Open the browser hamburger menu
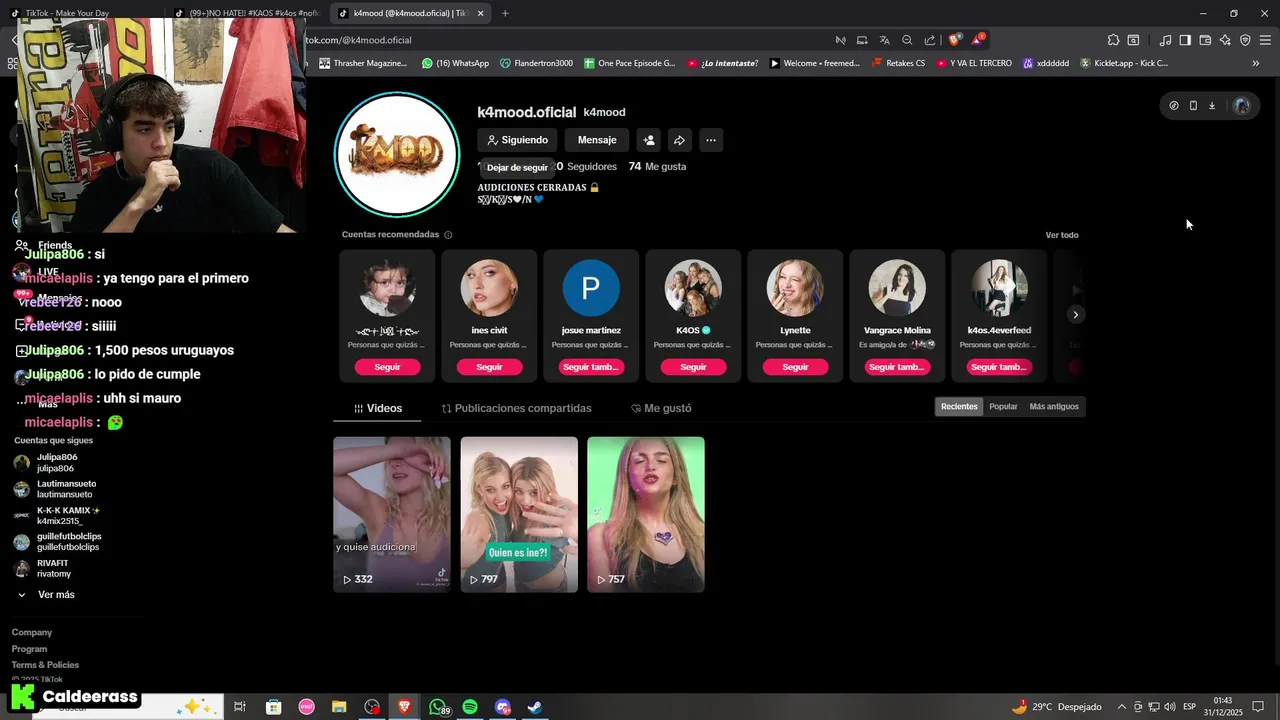Image resolution: width=1280 pixels, height=720 pixels. [x=1266, y=40]
